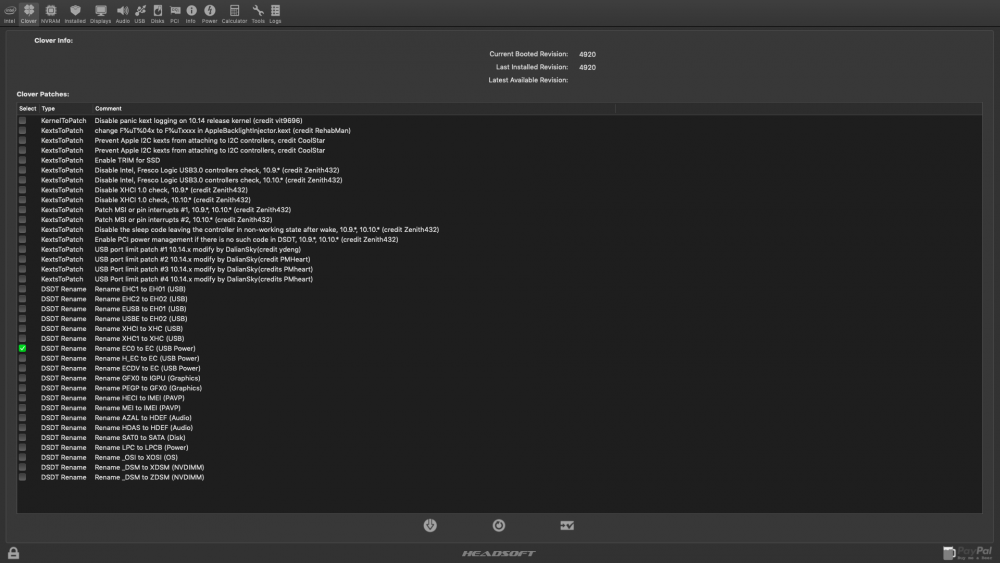This screenshot has height=563, width=1000.
Task: Sort by the Select column header
Action: coord(27,108)
